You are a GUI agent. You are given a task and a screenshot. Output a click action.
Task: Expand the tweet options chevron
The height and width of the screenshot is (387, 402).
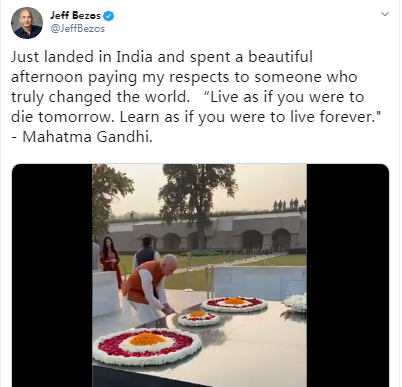[x=385, y=14]
